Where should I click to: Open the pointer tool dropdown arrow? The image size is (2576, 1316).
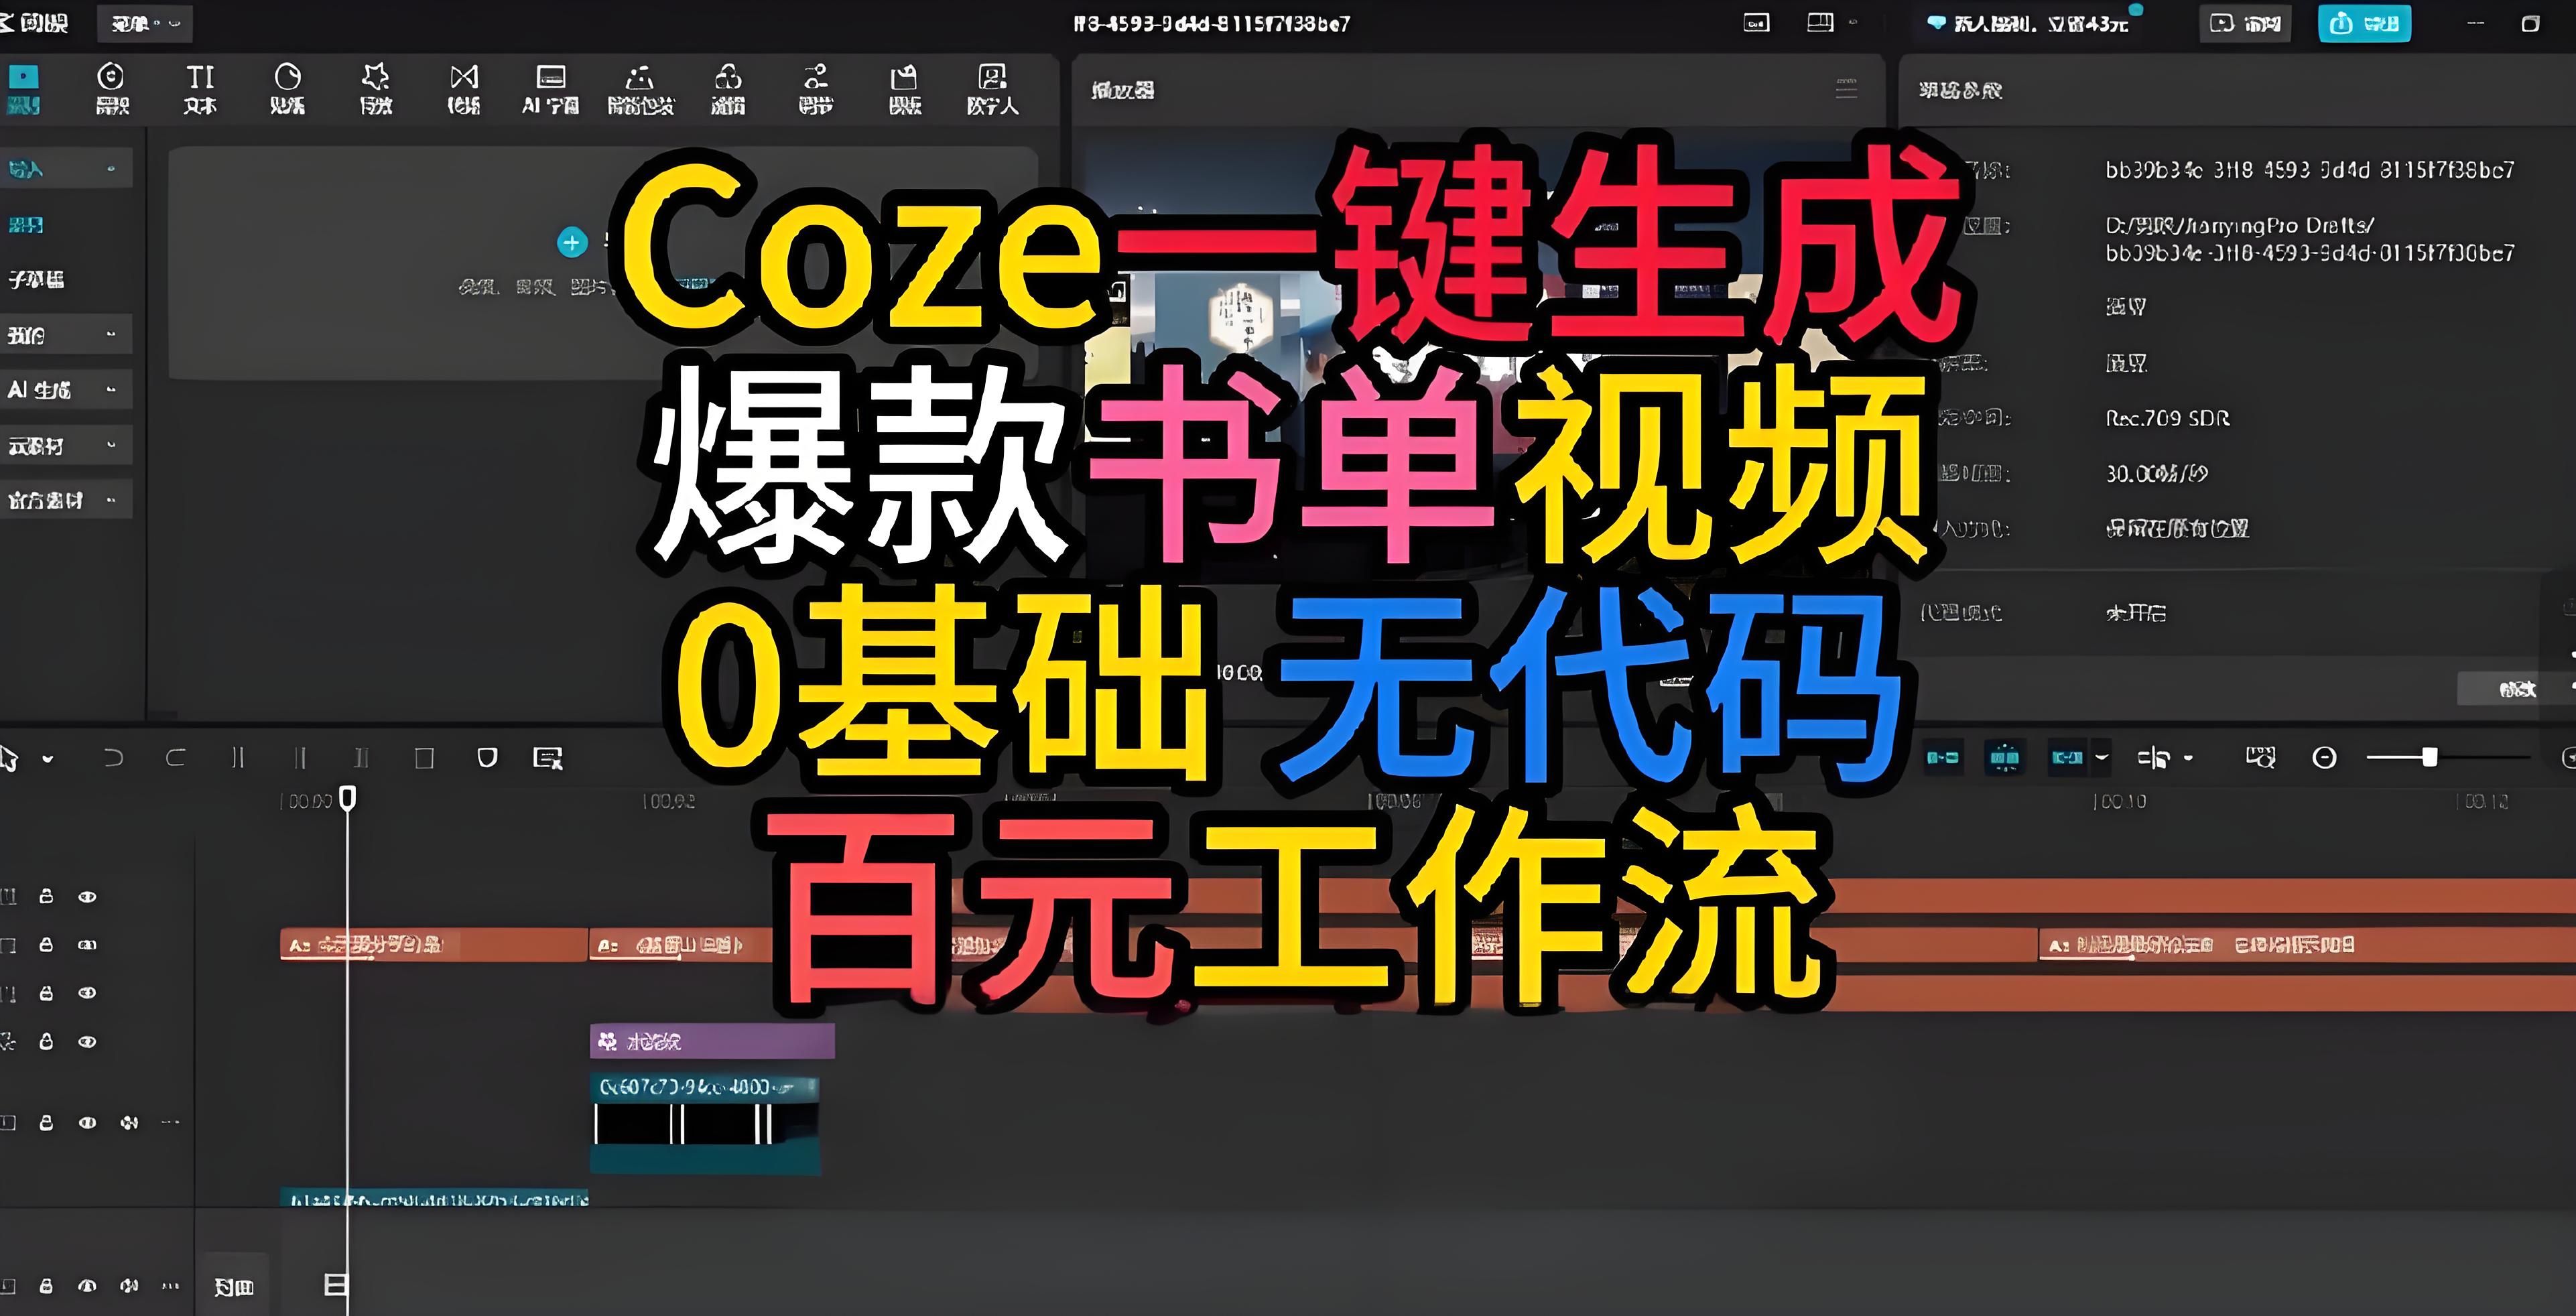coord(47,759)
